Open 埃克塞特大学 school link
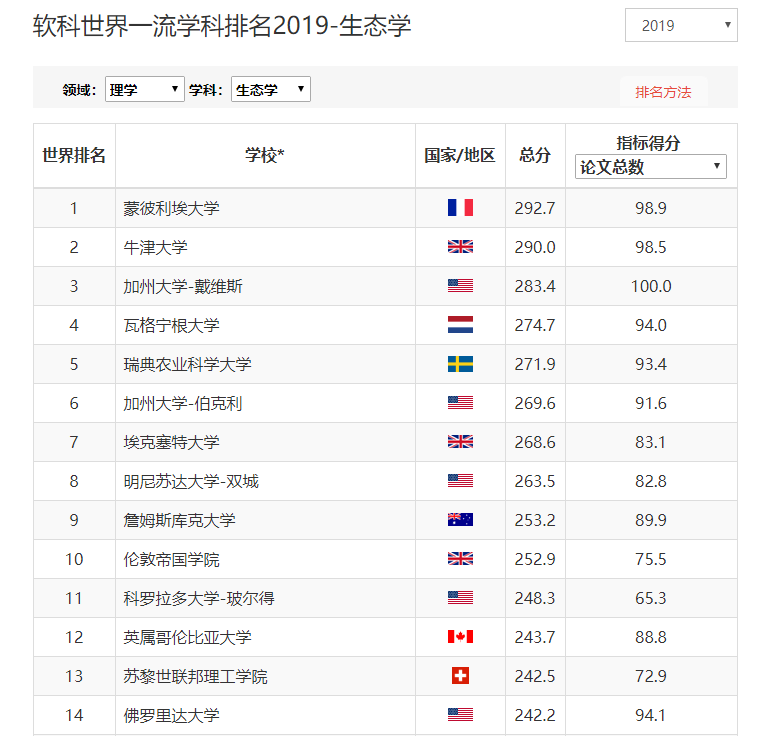The height and width of the screenshot is (736, 760). [x=171, y=442]
